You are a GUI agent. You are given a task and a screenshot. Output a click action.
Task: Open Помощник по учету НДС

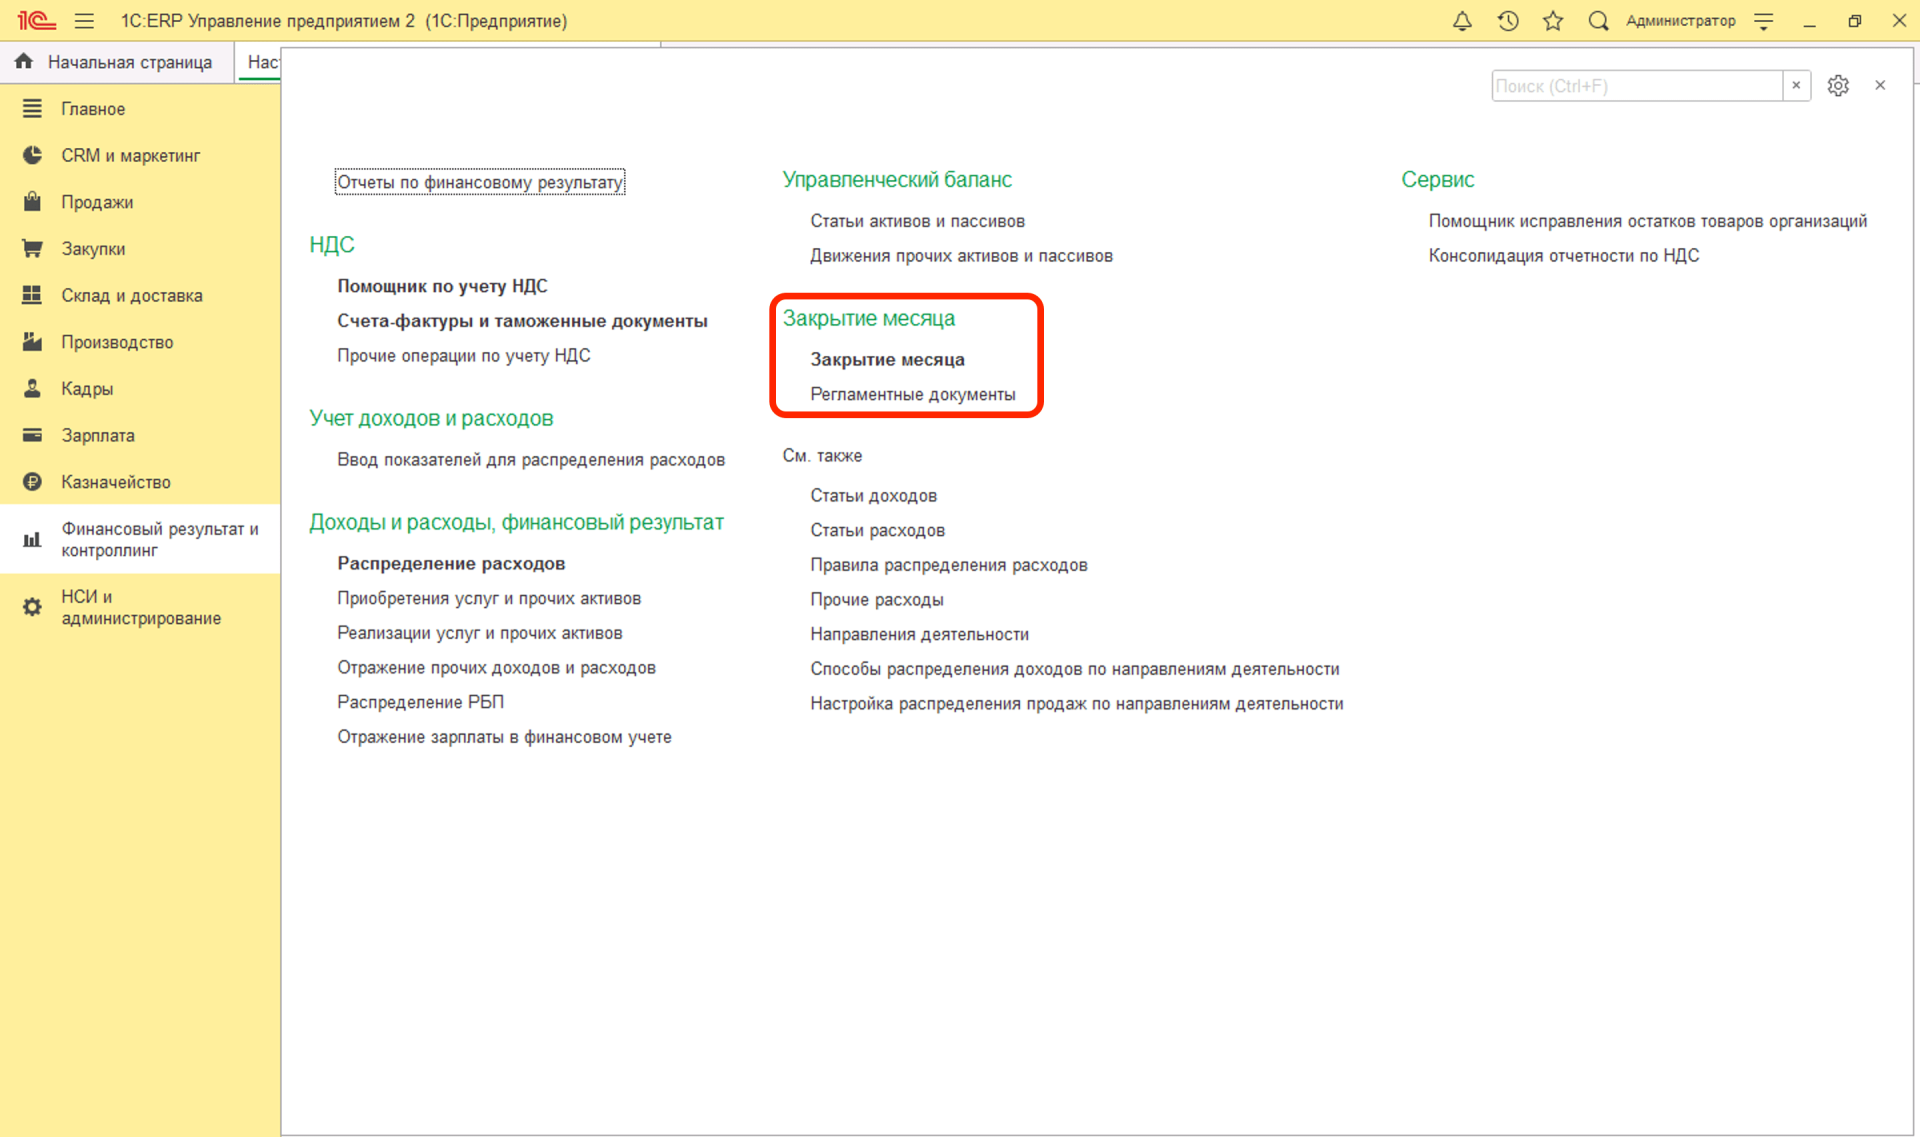coord(442,286)
